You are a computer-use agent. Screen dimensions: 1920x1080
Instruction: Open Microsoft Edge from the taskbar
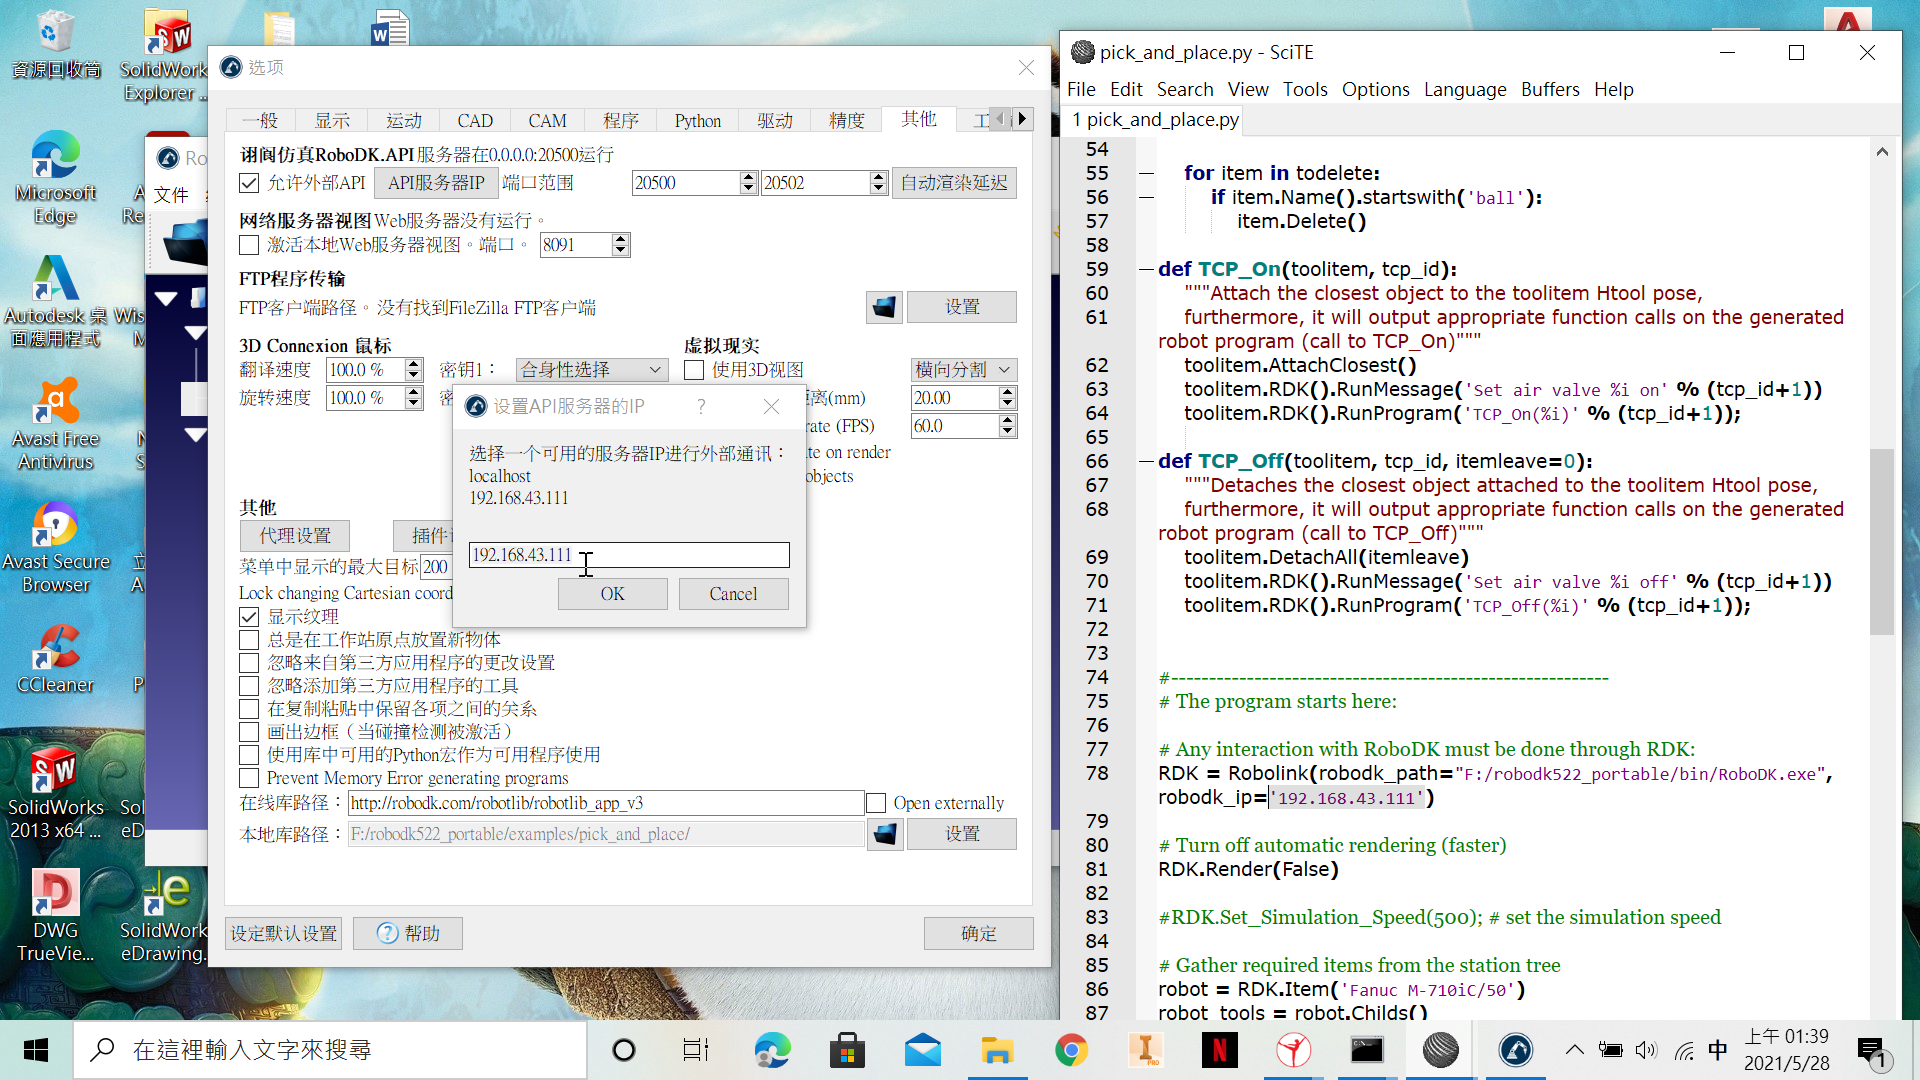click(772, 1050)
